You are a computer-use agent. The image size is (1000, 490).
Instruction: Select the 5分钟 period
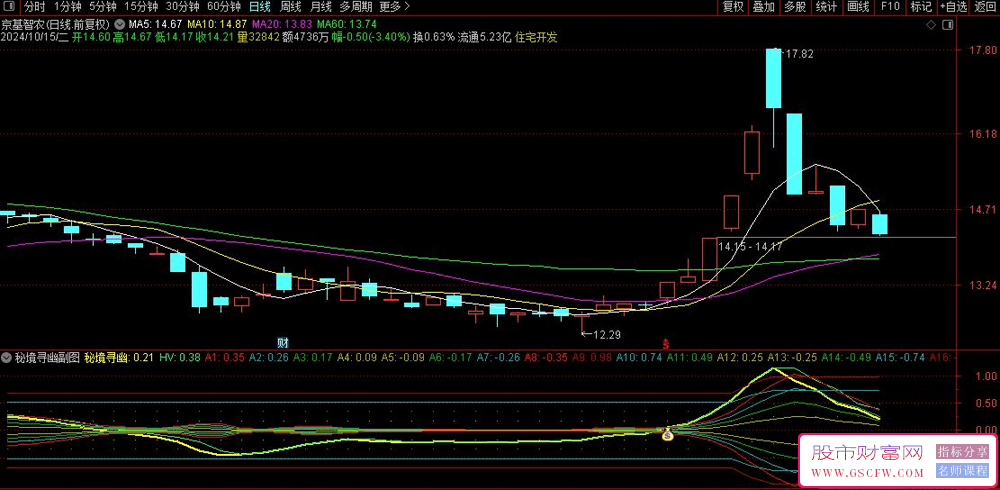coord(103,7)
